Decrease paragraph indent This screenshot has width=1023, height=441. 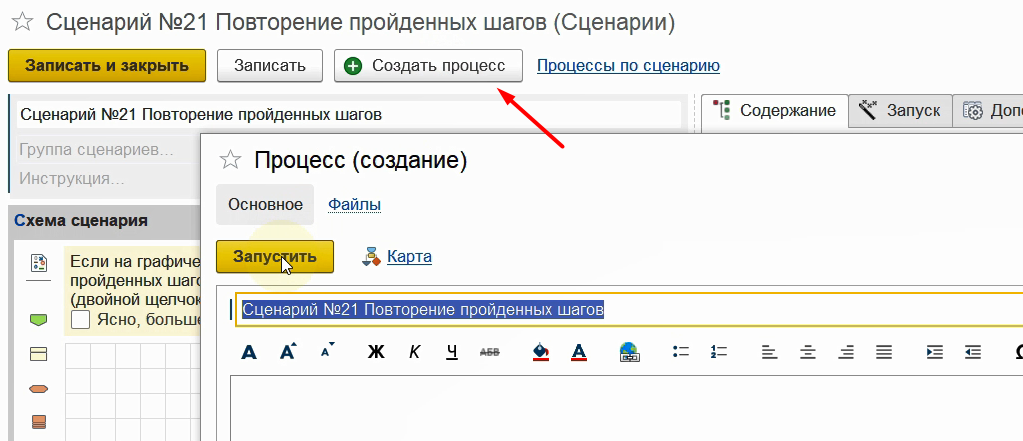click(973, 352)
